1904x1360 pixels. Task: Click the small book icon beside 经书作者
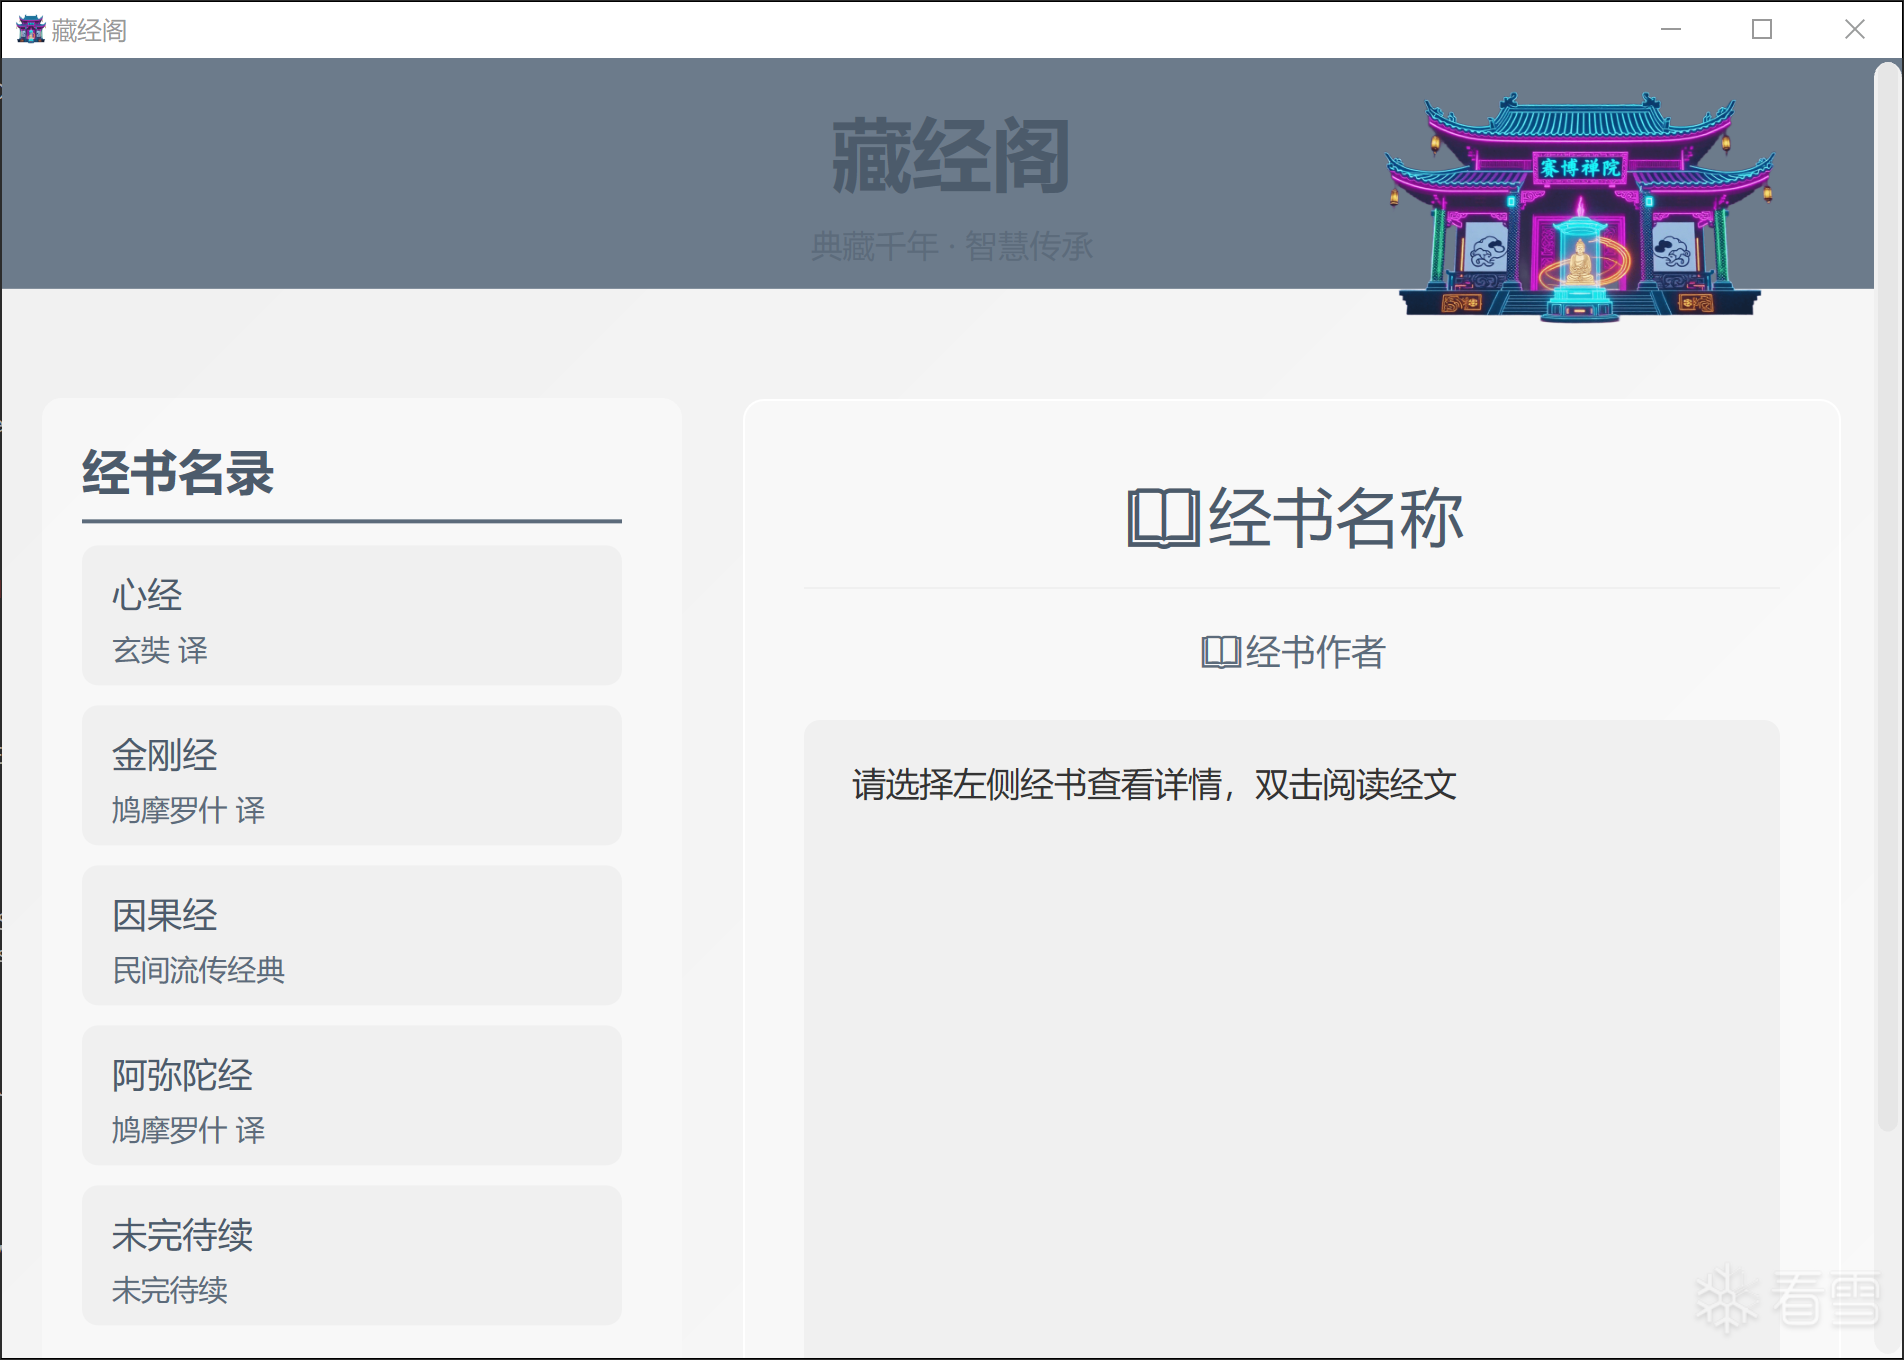coord(1220,652)
